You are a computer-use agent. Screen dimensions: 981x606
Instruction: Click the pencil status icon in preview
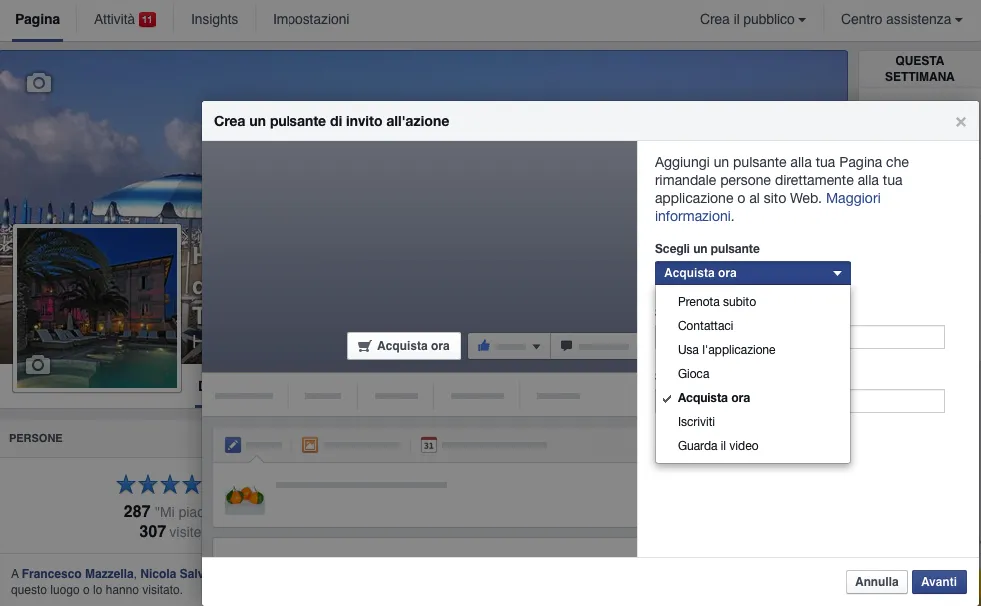point(233,445)
